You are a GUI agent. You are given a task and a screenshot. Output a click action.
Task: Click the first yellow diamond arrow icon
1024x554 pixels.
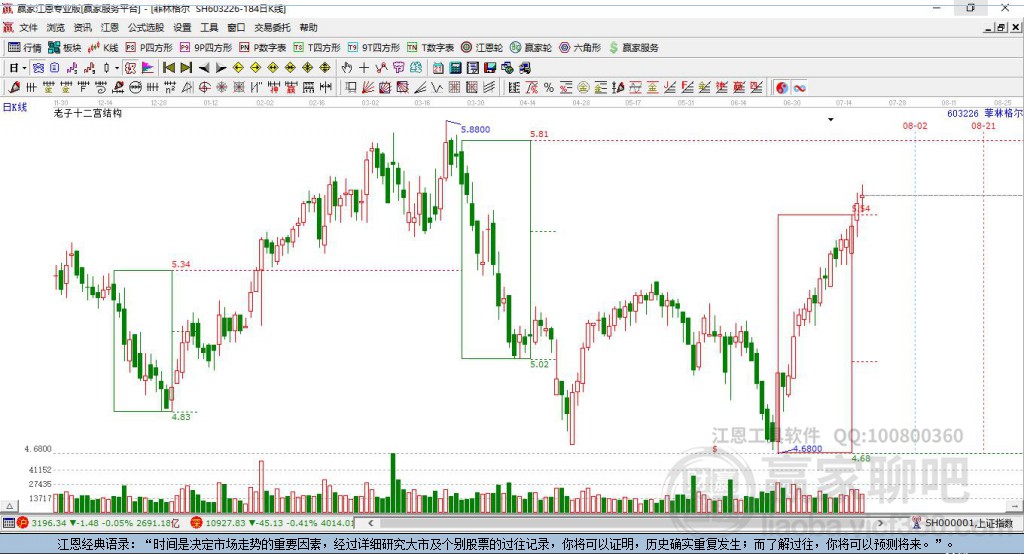click(238, 68)
